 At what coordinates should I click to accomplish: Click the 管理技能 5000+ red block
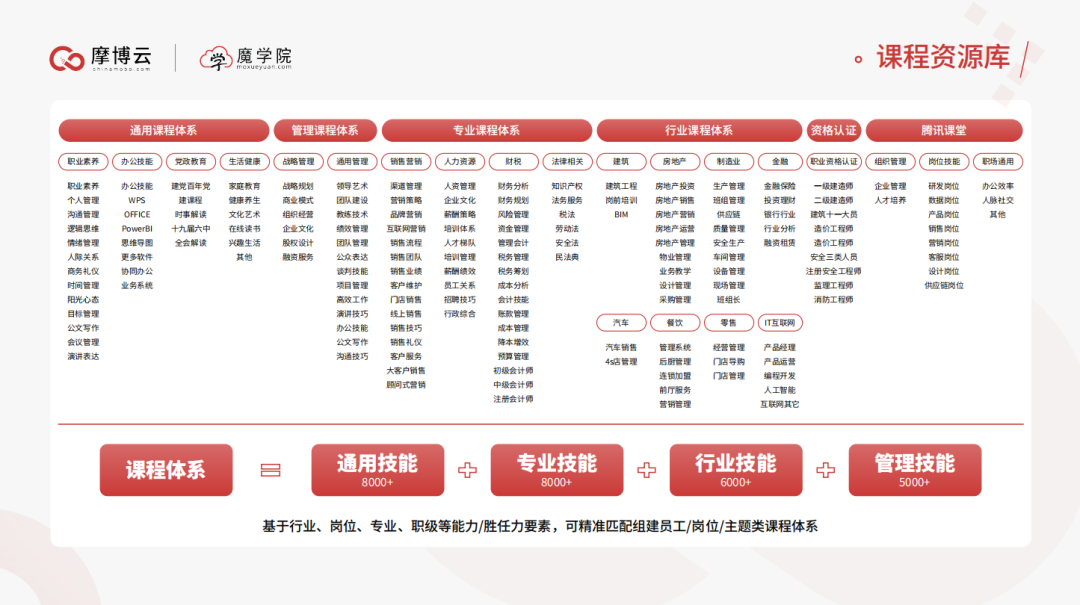click(x=914, y=470)
